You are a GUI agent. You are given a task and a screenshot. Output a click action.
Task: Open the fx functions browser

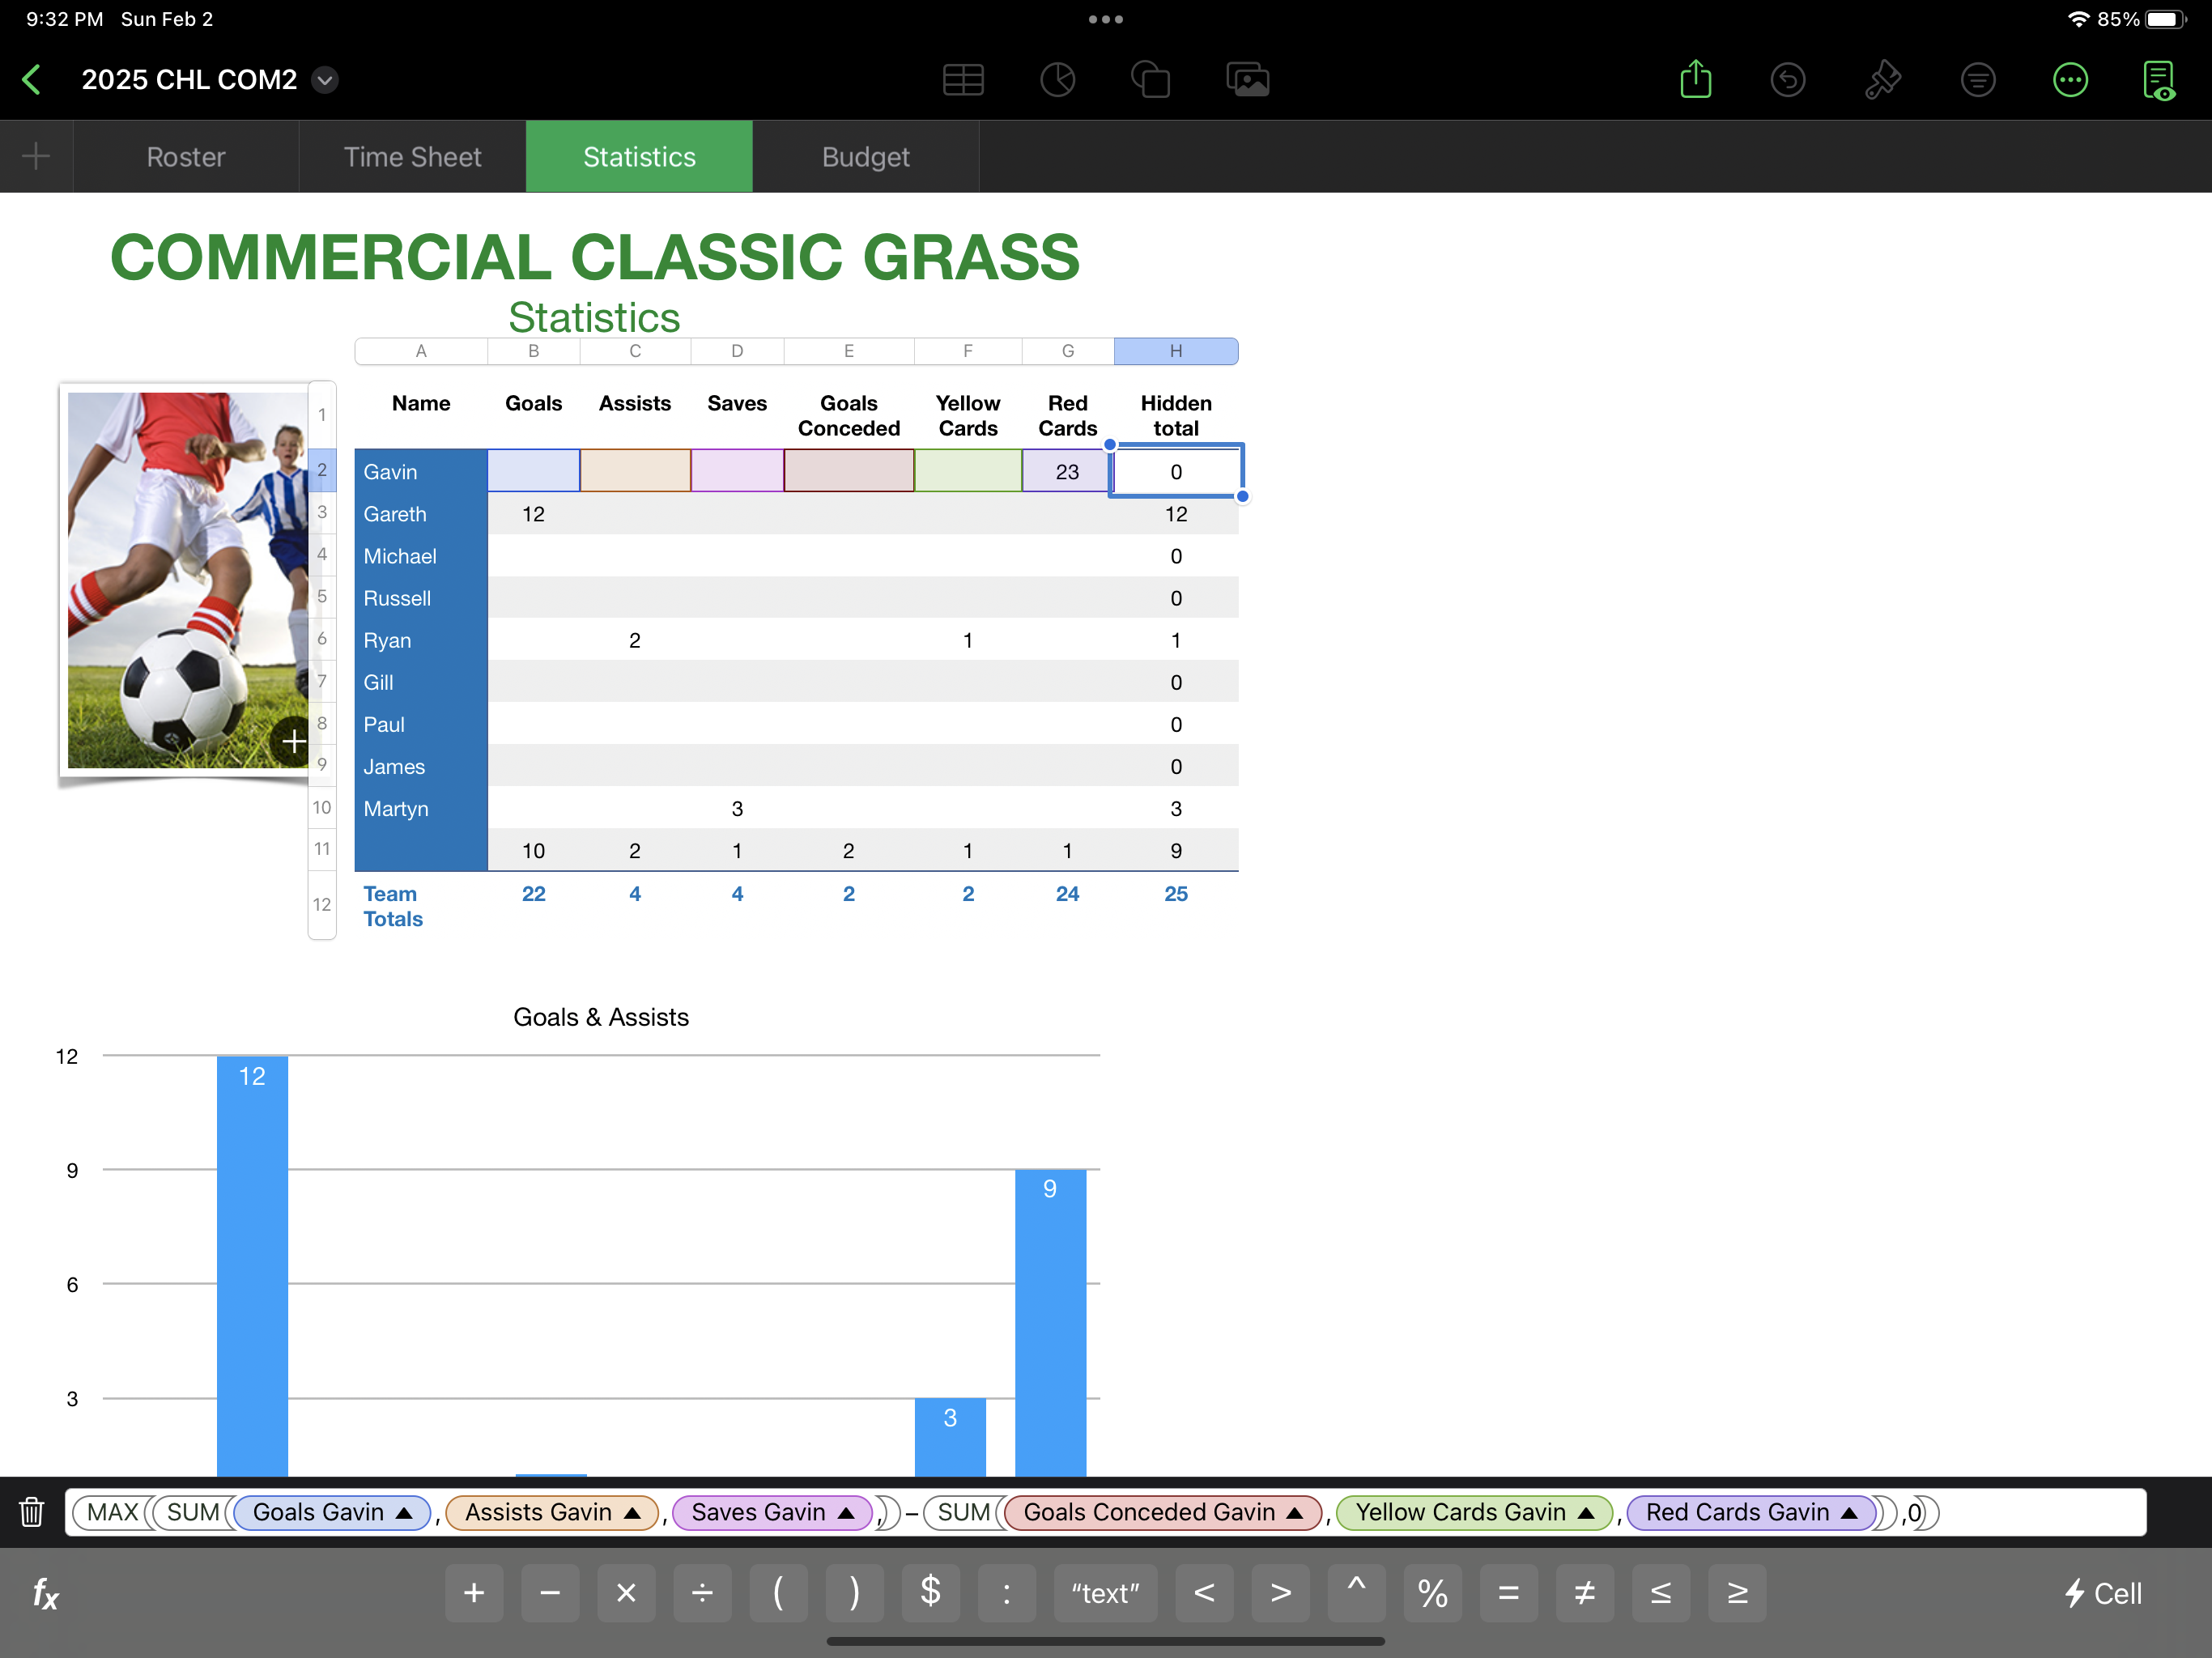(x=46, y=1592)
